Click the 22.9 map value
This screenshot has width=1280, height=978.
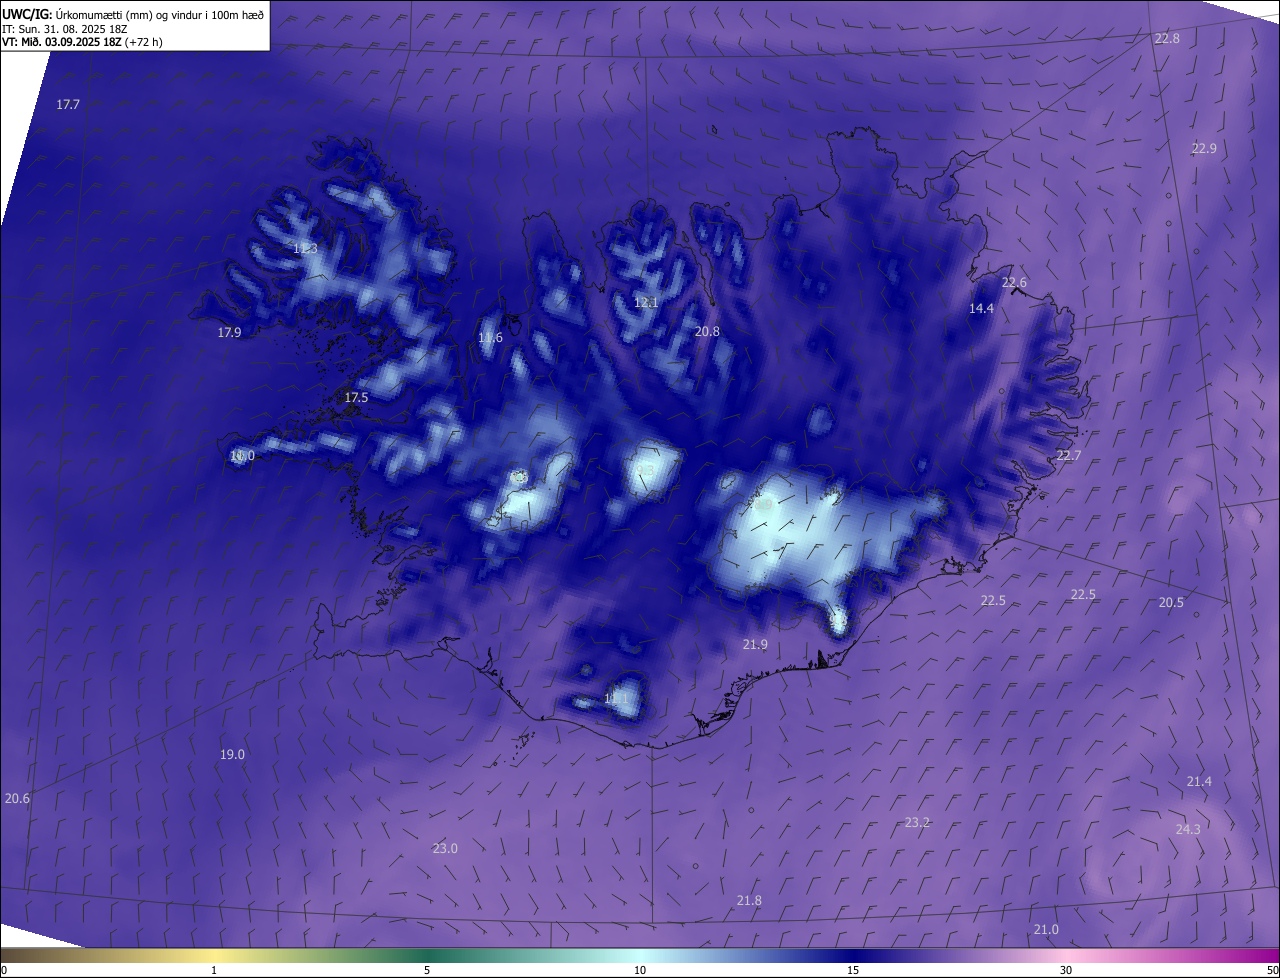(1204, 148)
